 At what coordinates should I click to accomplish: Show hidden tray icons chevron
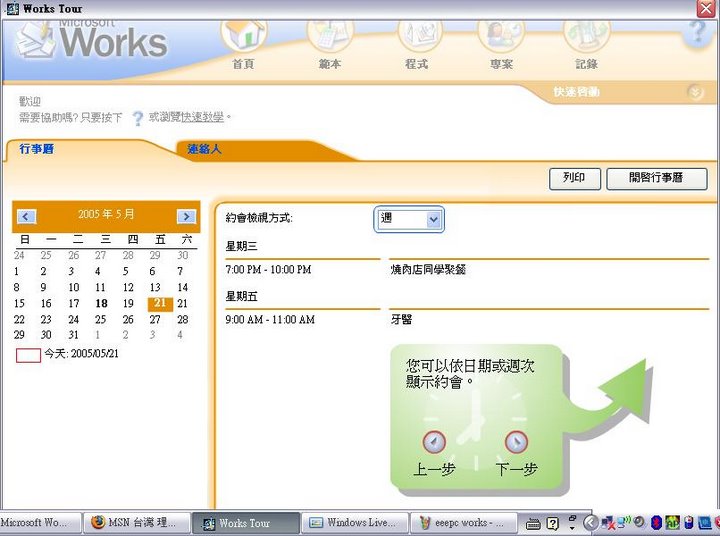pyautogui.click(x=591, y=523)
